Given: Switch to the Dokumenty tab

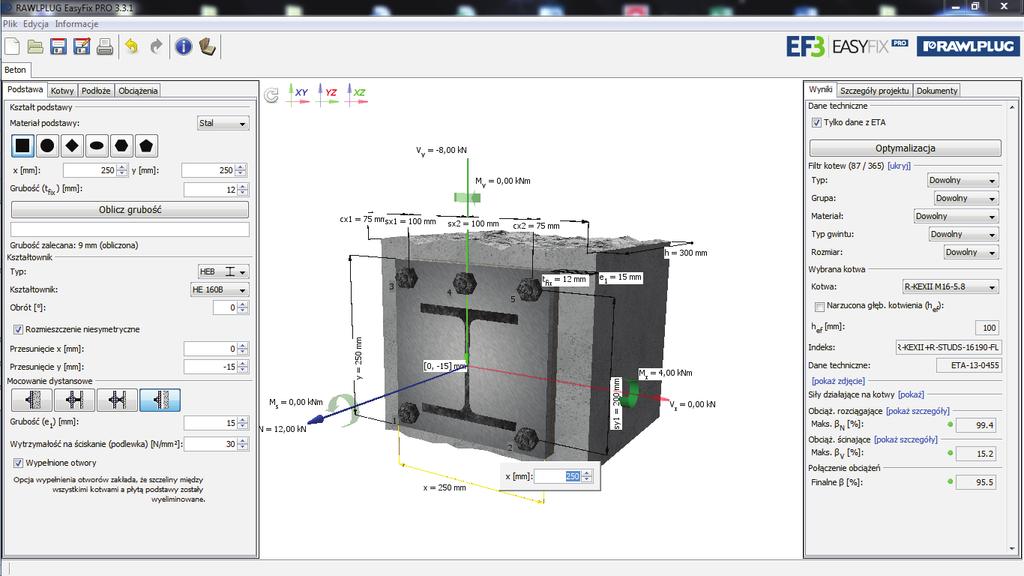Looking at the screenshot, I should pos(936,91).
